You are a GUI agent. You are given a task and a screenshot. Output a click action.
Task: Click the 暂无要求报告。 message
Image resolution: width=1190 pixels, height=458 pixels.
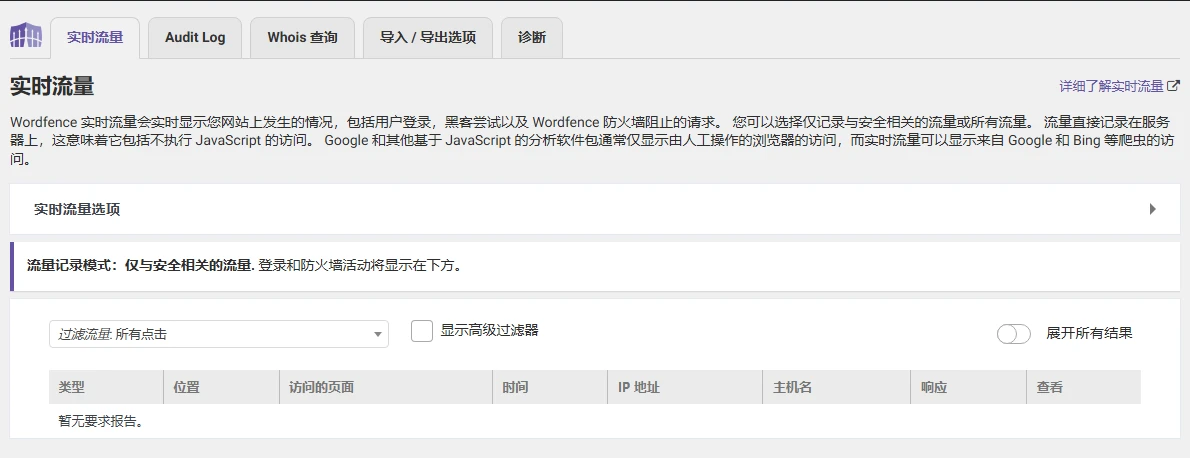click(x=101, y=422)
